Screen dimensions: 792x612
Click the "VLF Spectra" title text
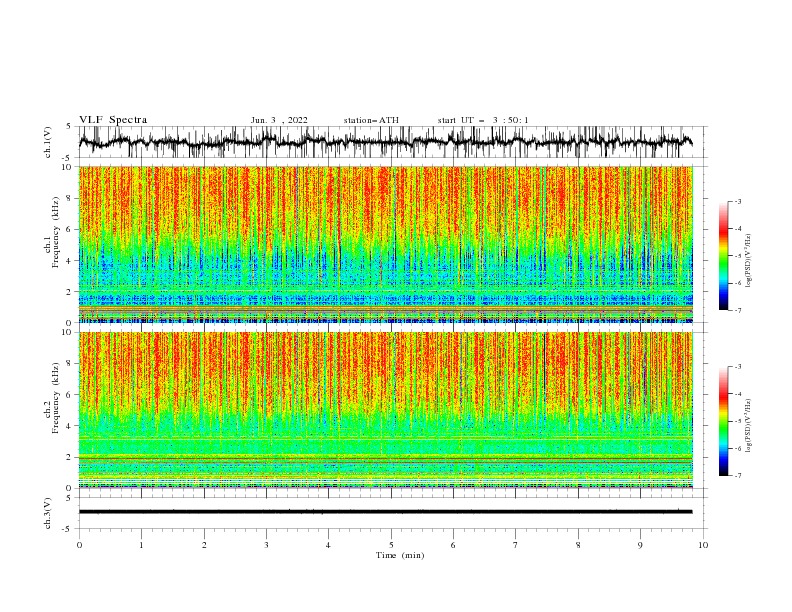113,120
